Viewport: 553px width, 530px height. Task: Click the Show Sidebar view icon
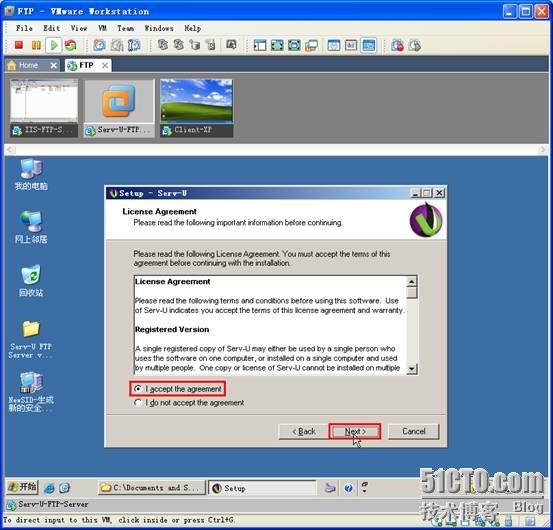(260, 45)
